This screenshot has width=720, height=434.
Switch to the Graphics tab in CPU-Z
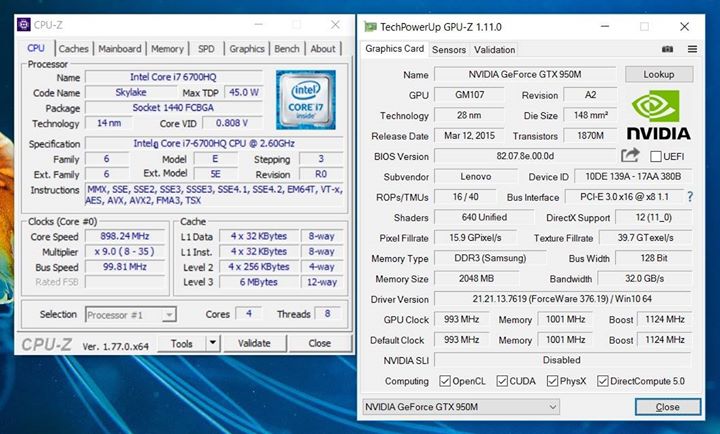[x=247, y=49]
